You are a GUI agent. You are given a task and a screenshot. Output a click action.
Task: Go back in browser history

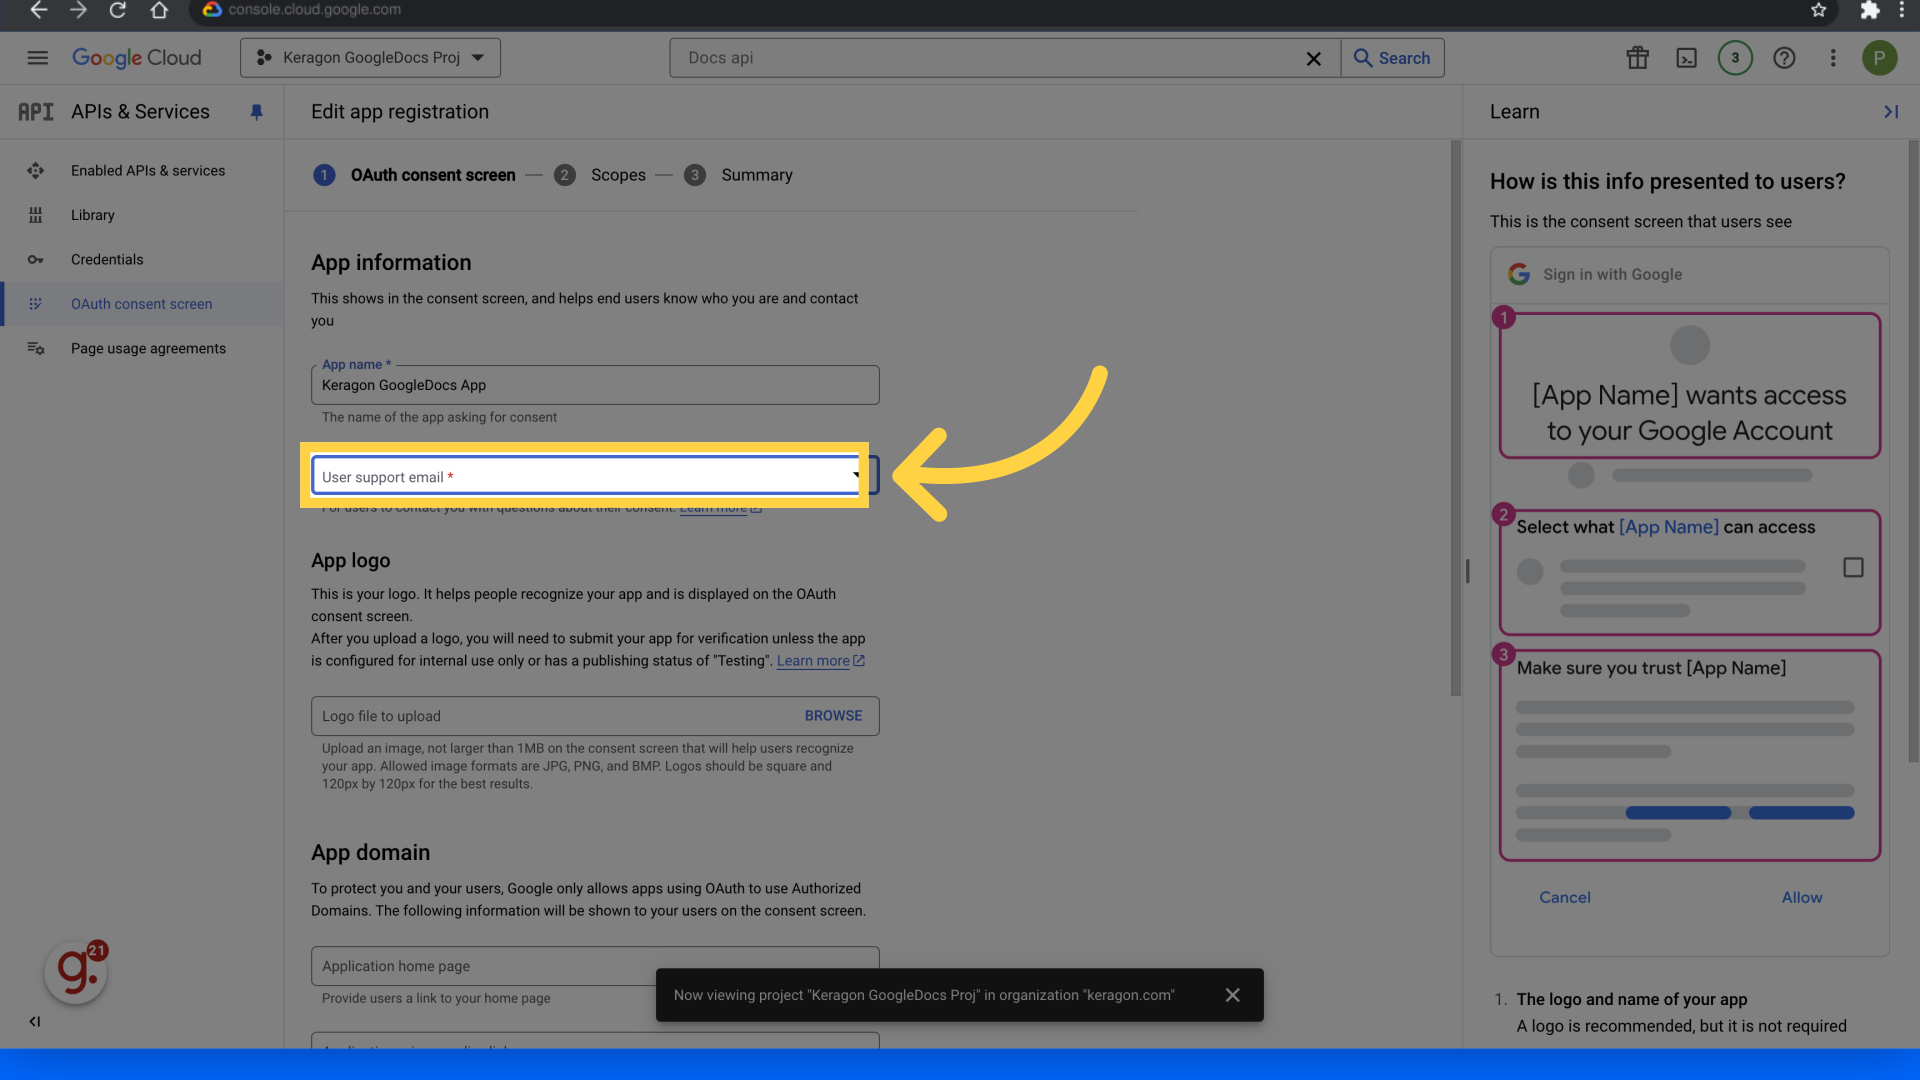coord(38,10)
